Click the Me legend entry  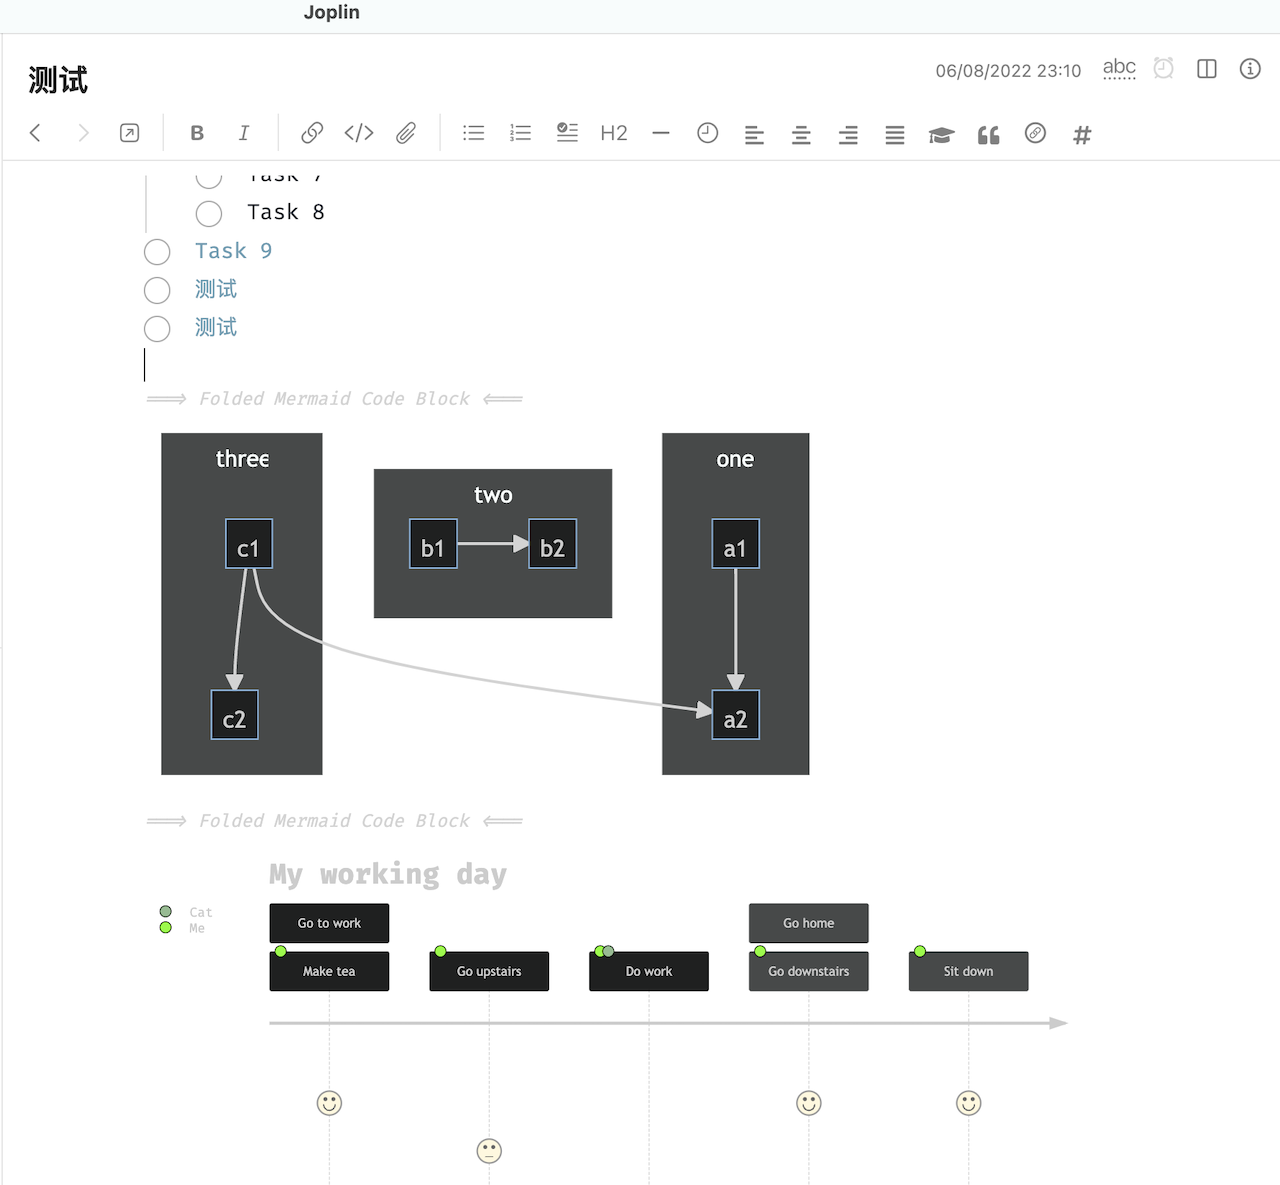pos(182,928)
